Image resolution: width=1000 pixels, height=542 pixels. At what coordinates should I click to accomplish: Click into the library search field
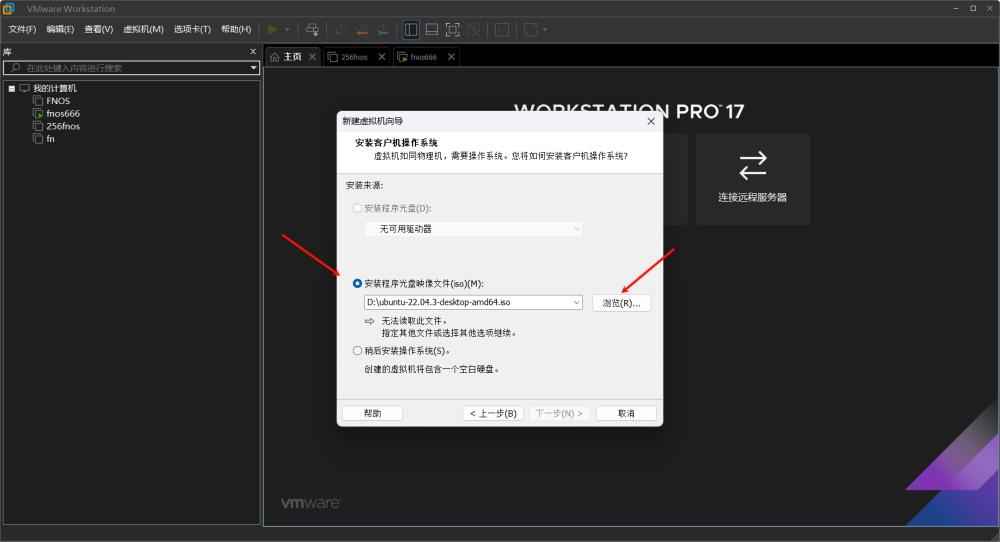tap(131, 68)
